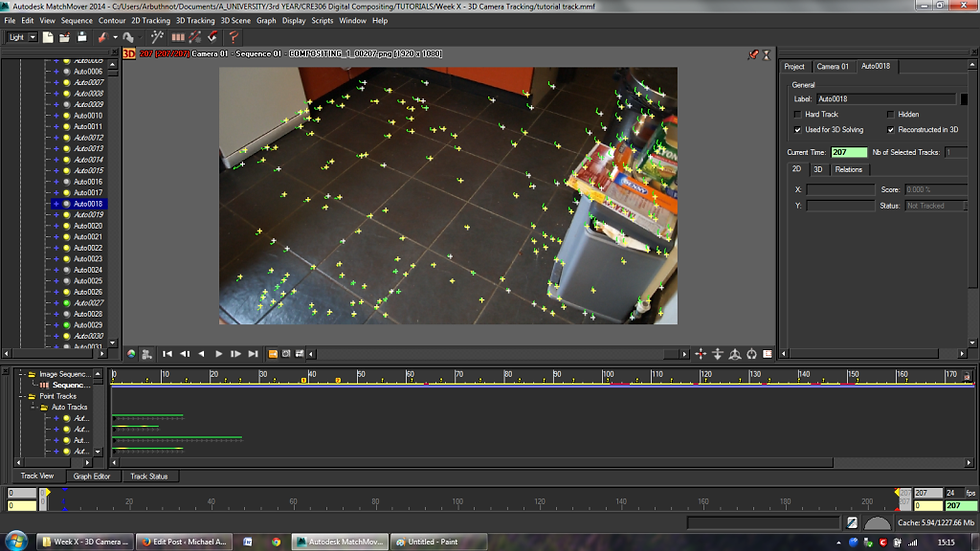Click the 3D axis rotate icon below viewport
Screen dimensions: 980x551
pyautogui.click(x=735, y=354)
